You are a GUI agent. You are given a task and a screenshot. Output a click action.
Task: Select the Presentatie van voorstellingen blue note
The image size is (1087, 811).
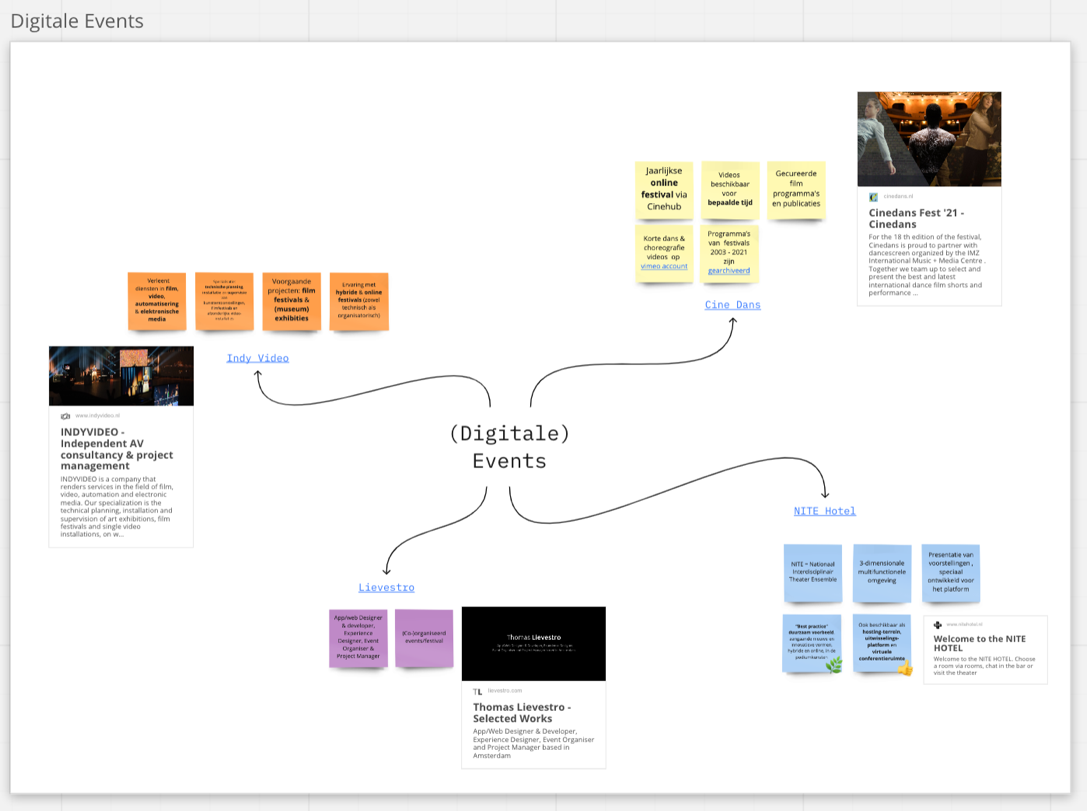950,573
